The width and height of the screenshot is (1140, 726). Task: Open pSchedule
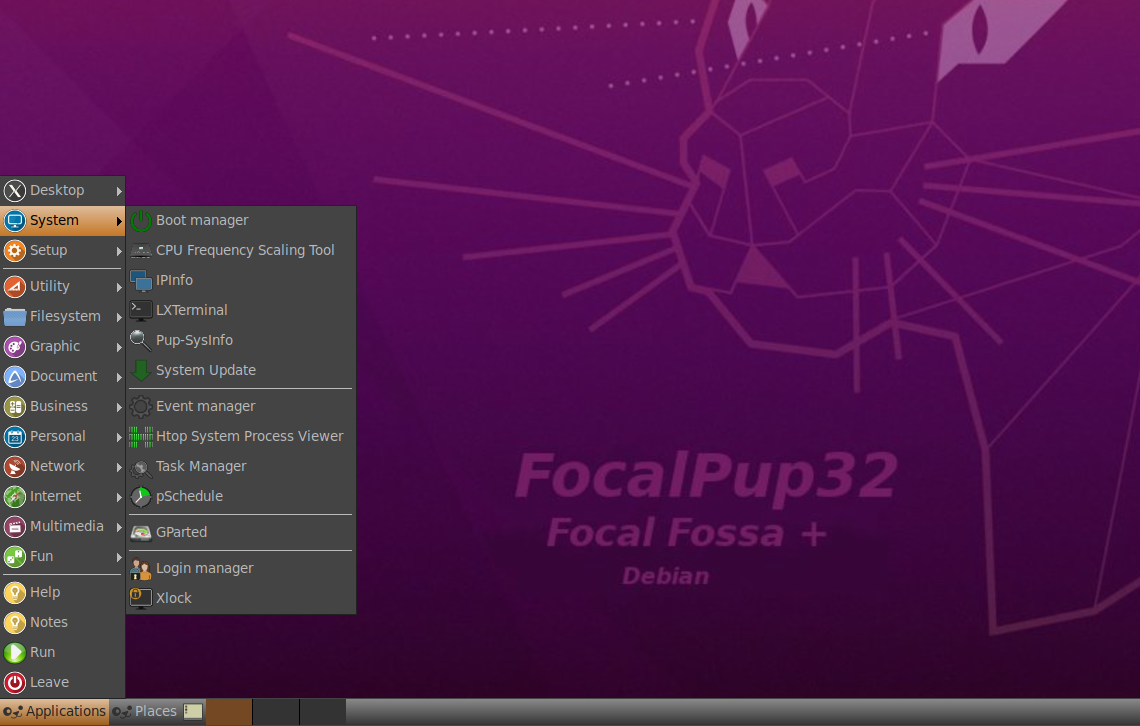241,496
